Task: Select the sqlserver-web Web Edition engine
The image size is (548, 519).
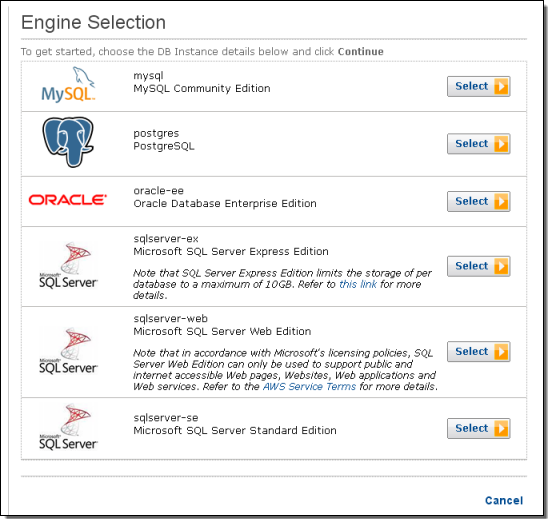Action: pyautogui.click(x=478, y=352)
